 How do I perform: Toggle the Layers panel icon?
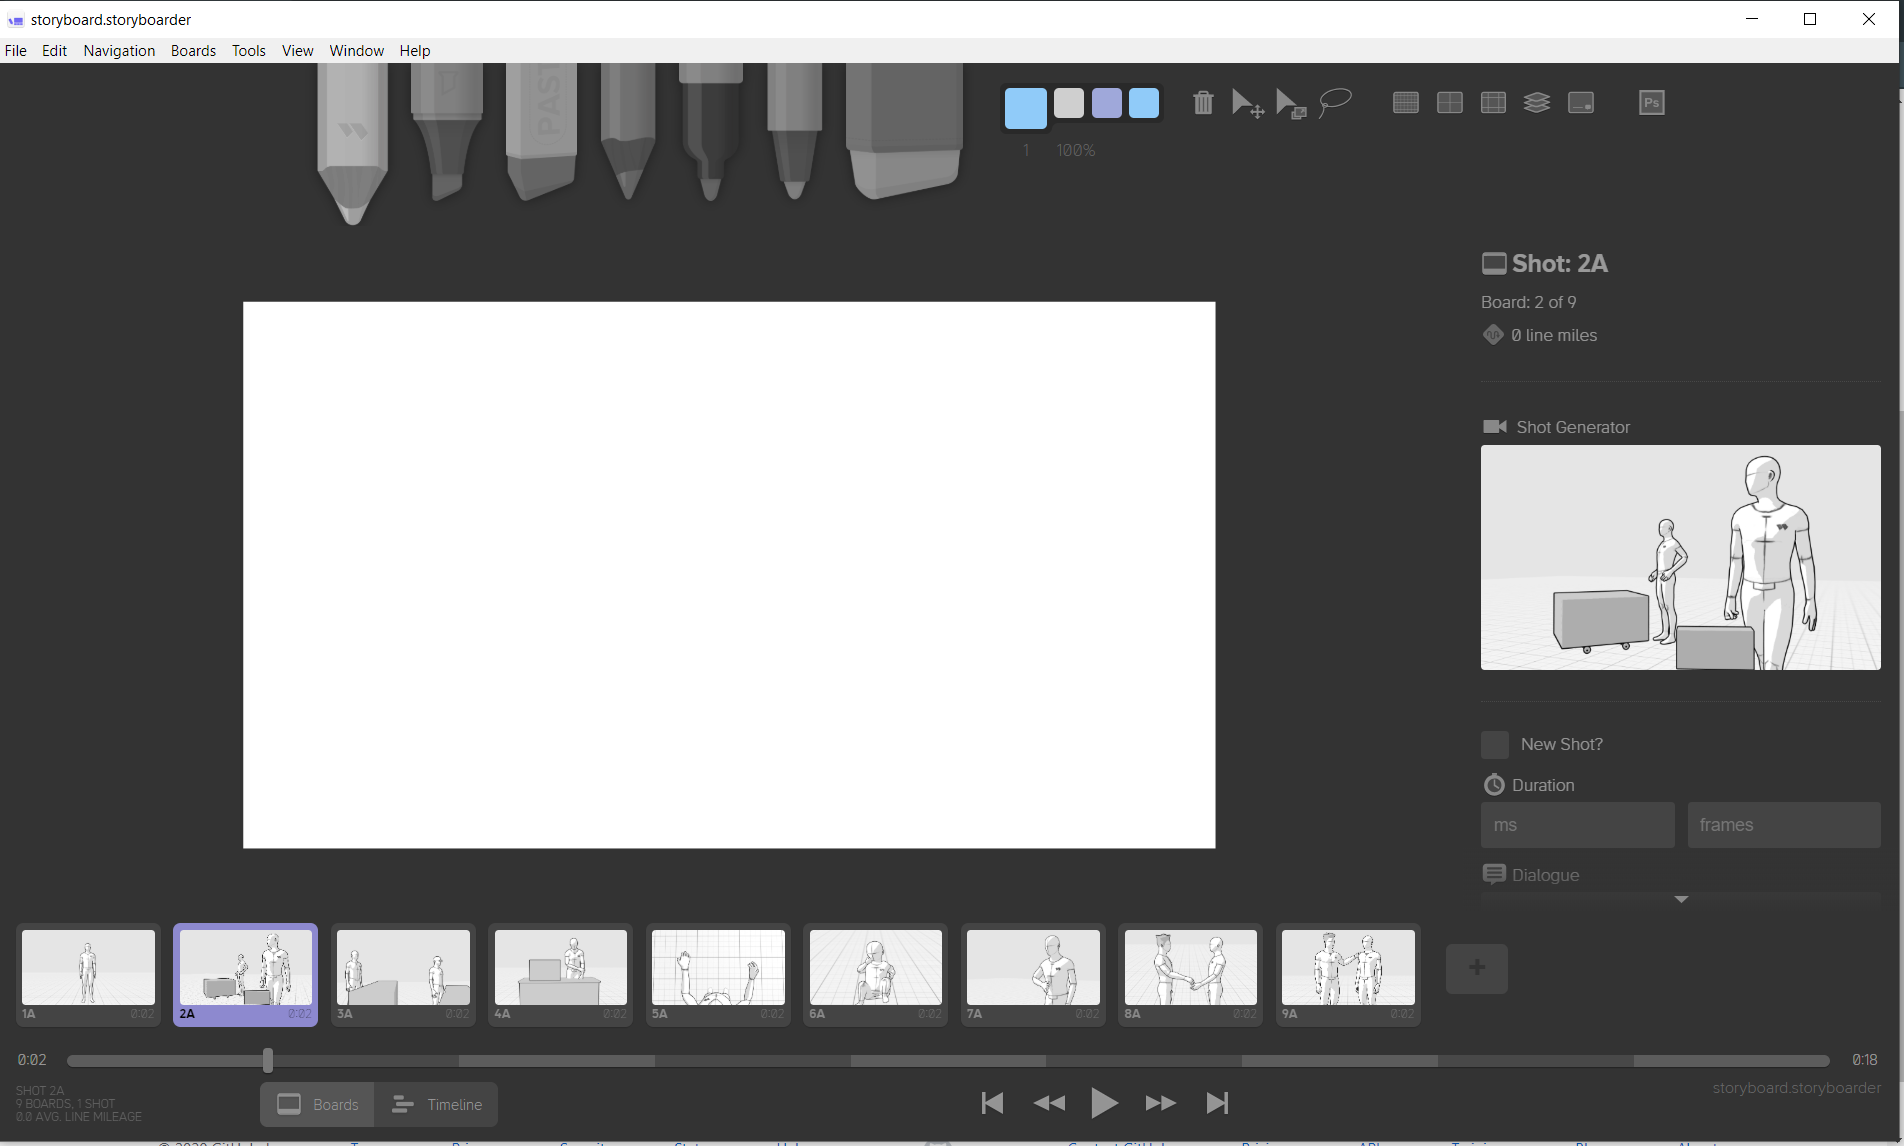point(1537,102)
